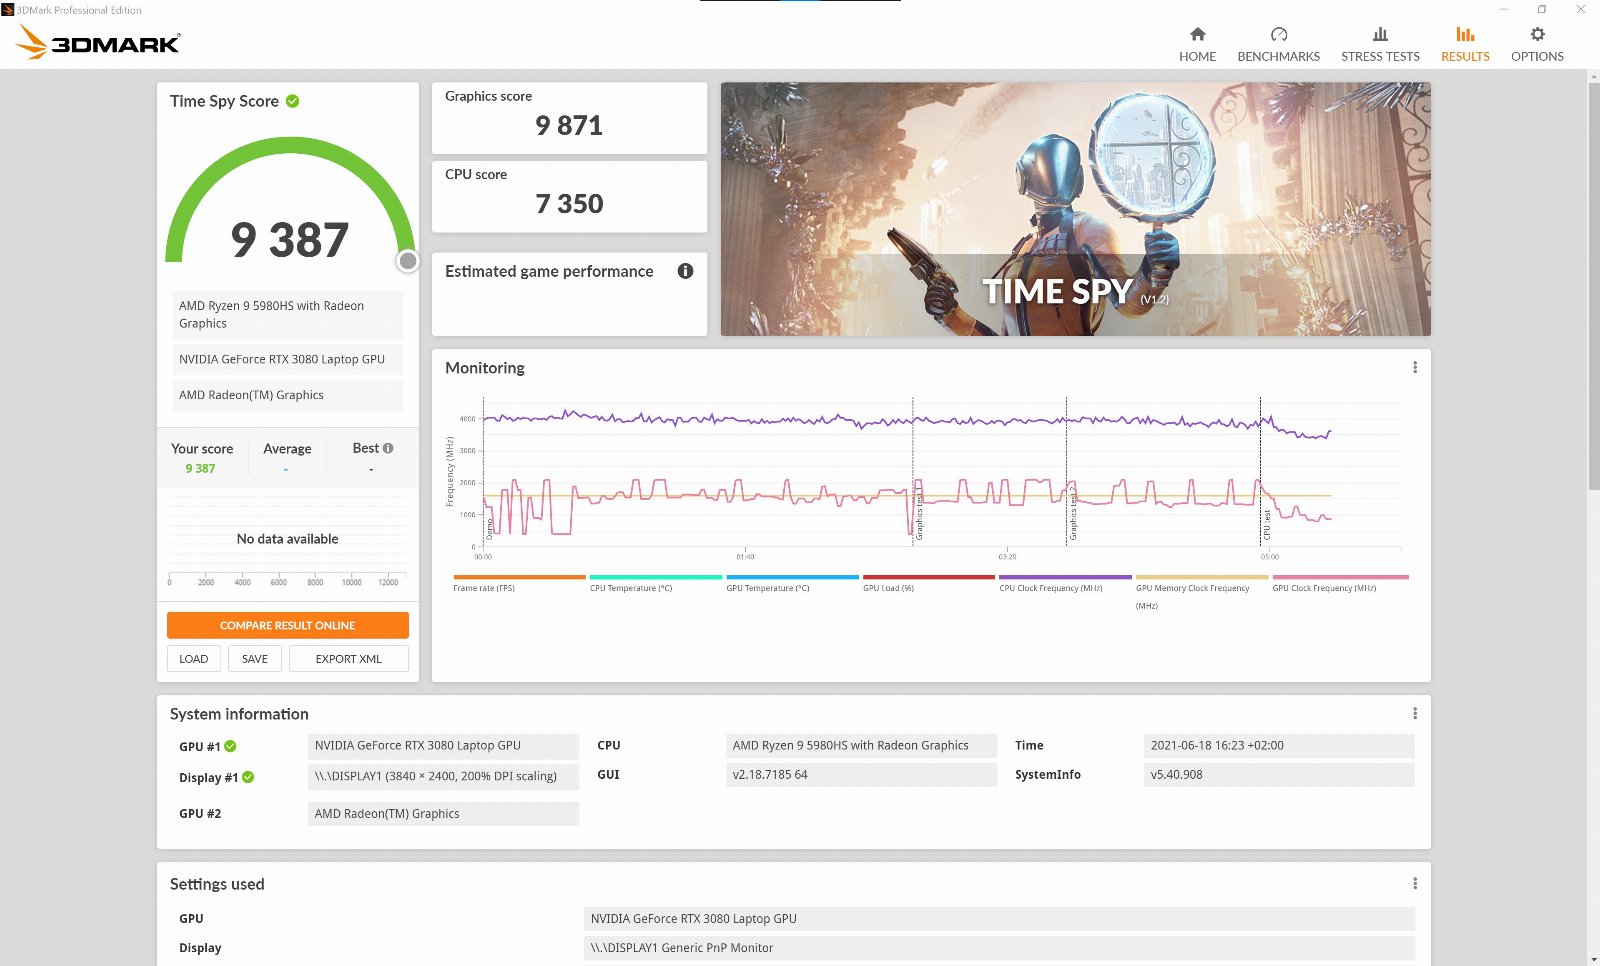The image size is (1600, 966).
Task: Click the green Time Spy Score validation checkmark
Action: pyautogui.click(x=293, y=101)
